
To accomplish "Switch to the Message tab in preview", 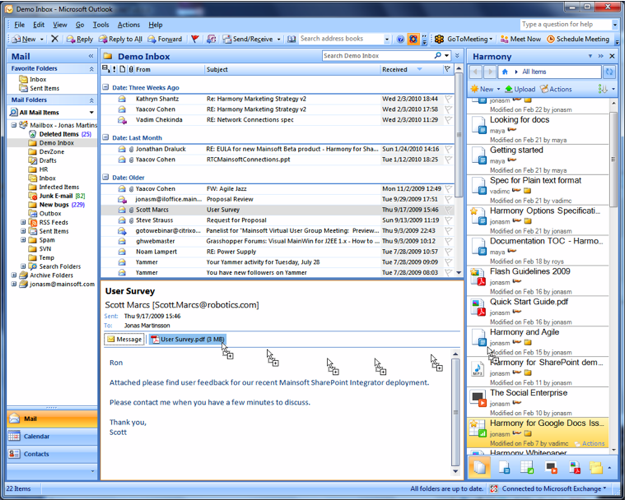I will (124, 339).
